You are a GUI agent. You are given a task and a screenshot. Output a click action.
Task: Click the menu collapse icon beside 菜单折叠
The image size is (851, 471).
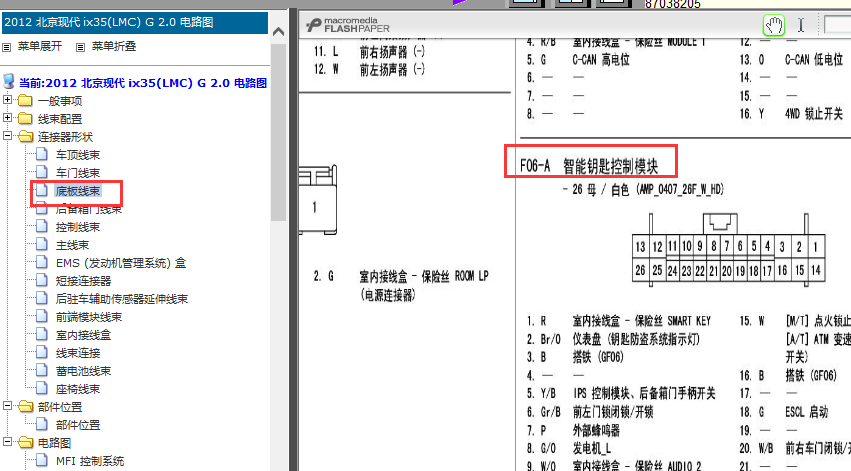[x=80, y=47]
